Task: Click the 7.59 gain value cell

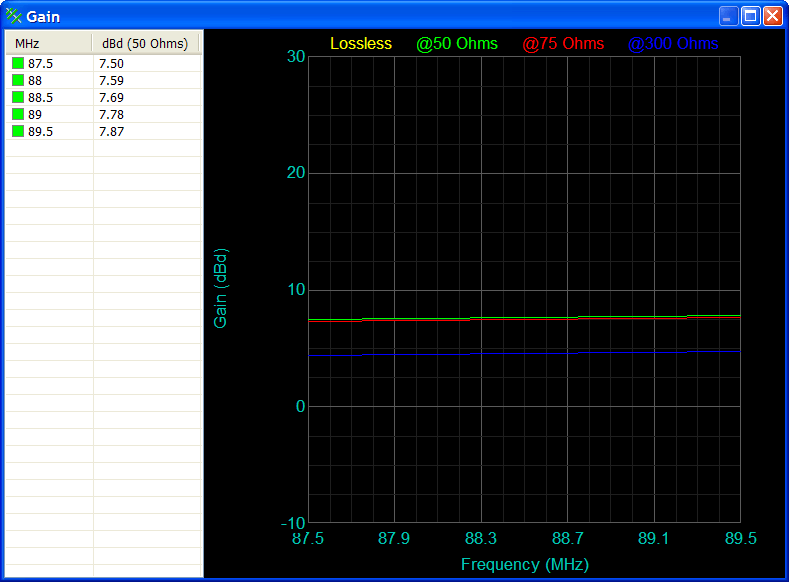Action: click(111, 80)
